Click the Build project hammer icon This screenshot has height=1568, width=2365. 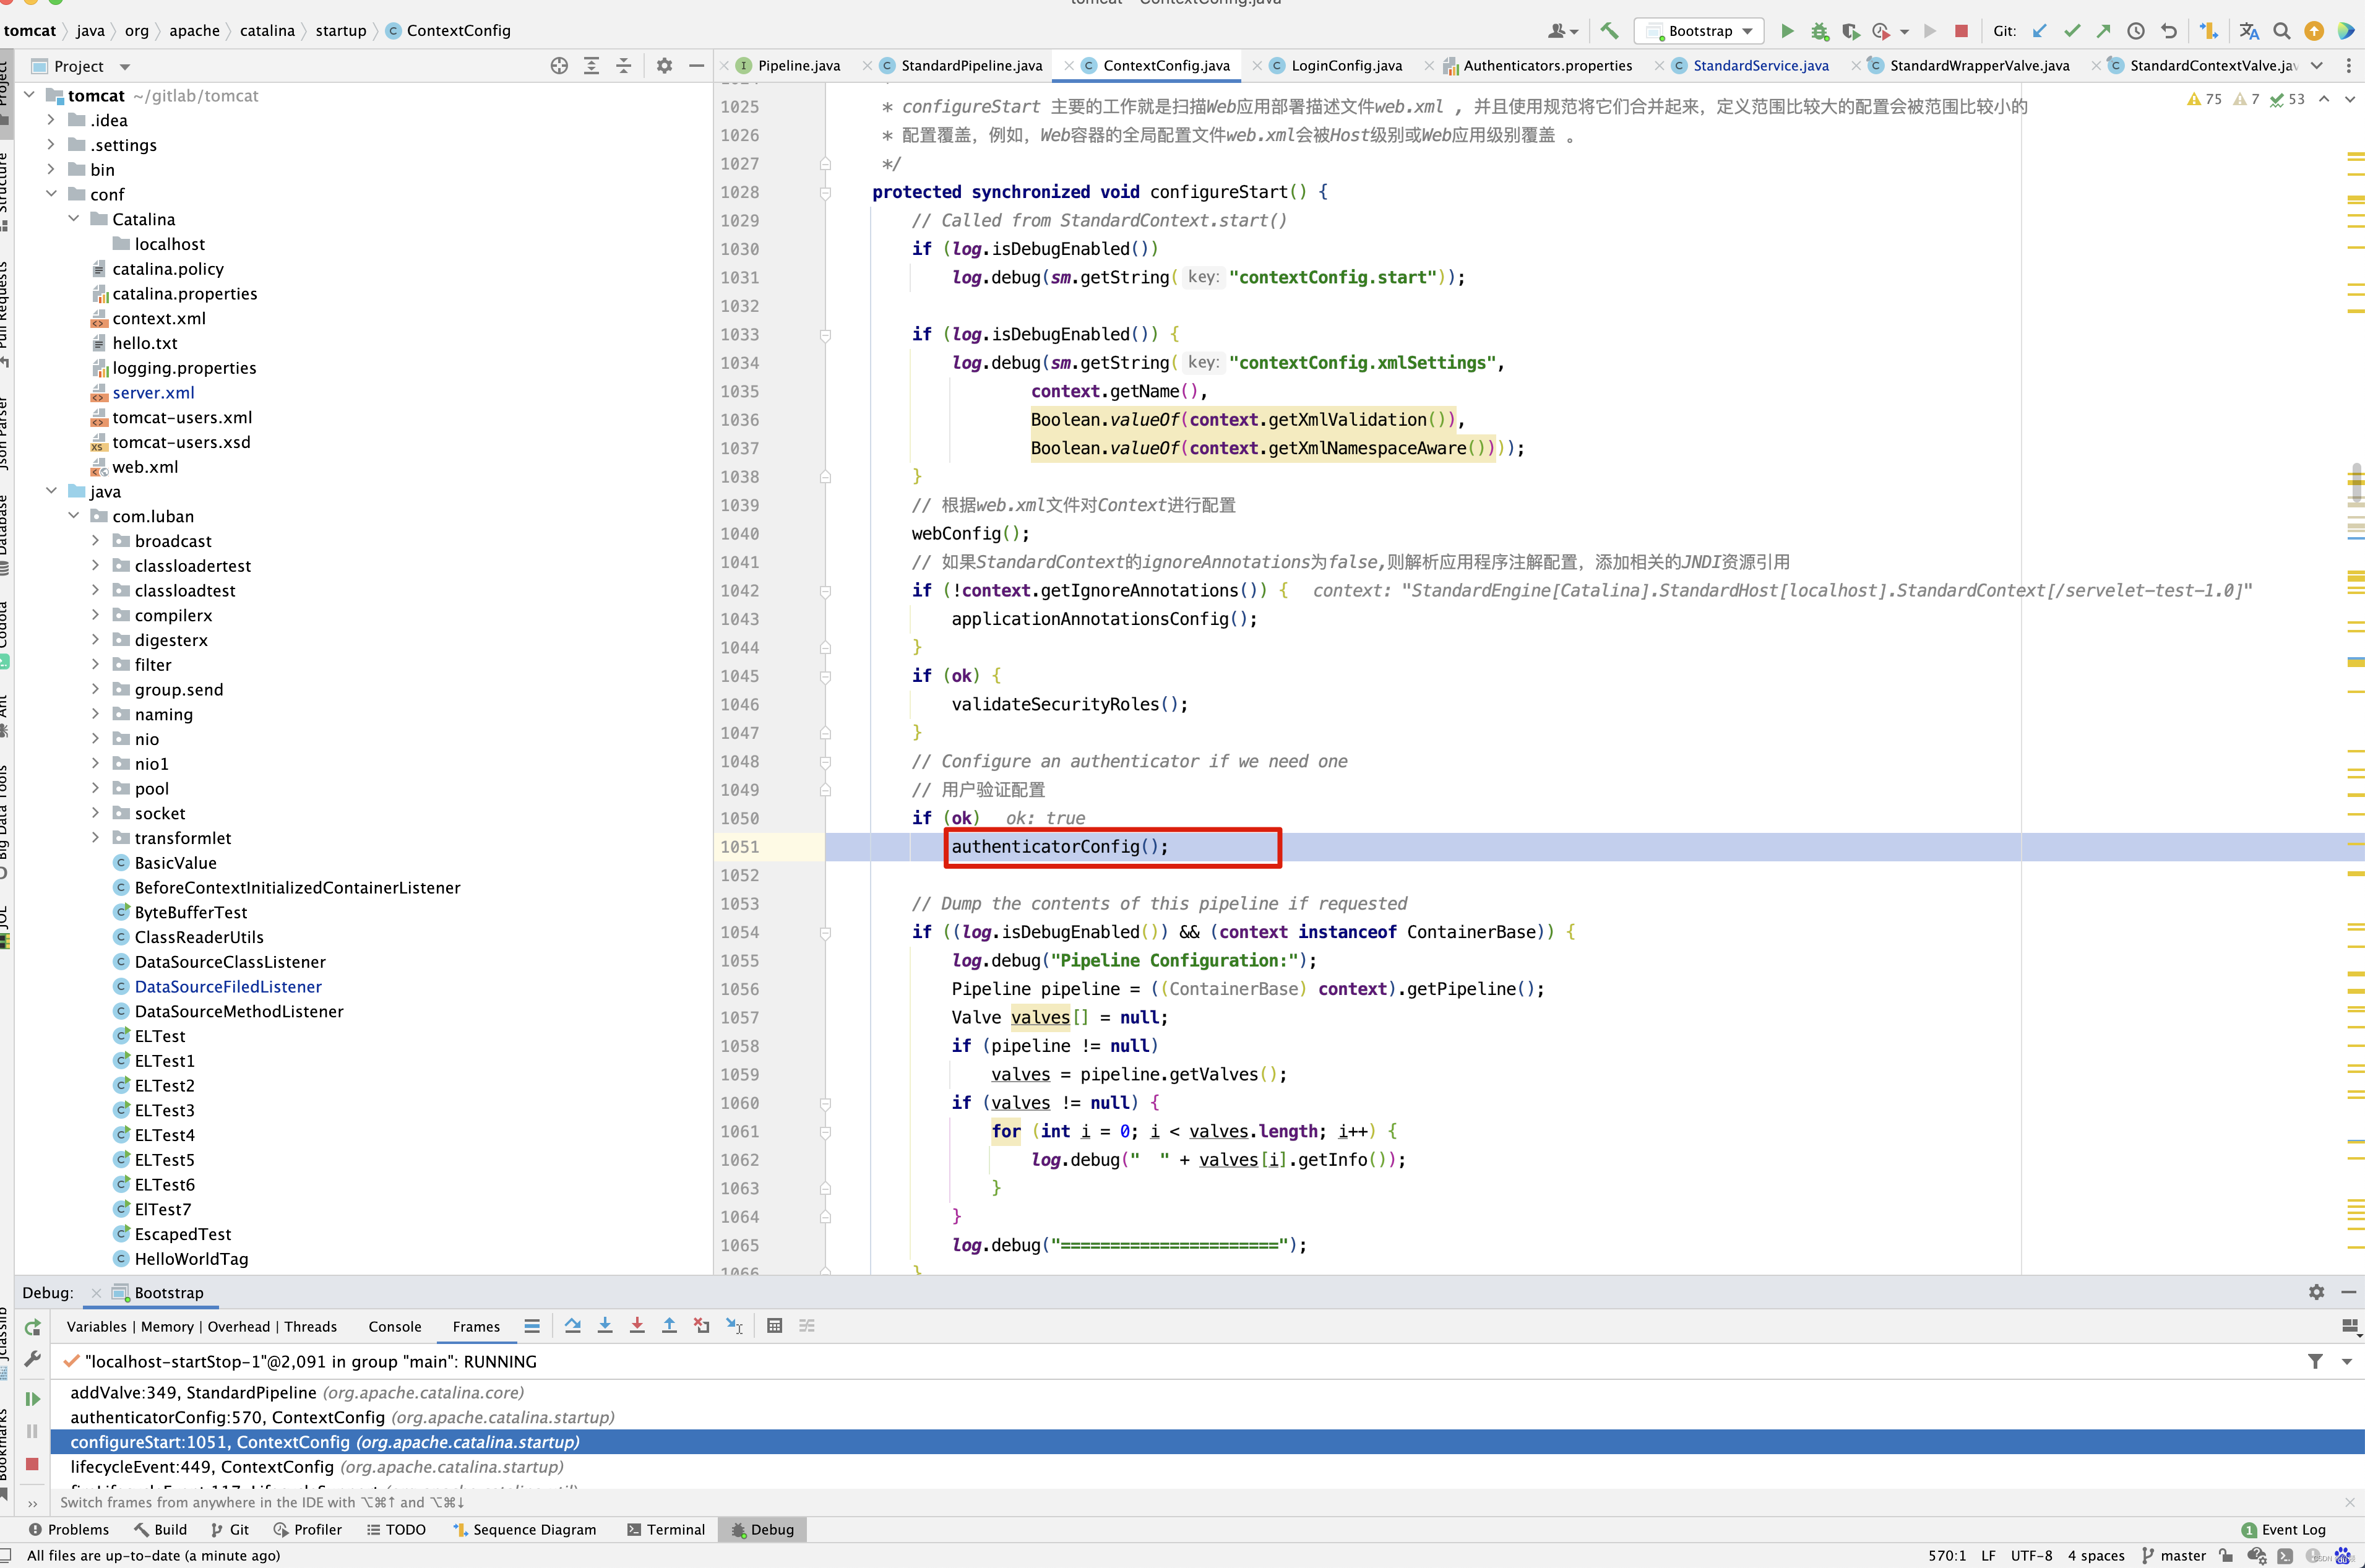tap(1609, 31)
